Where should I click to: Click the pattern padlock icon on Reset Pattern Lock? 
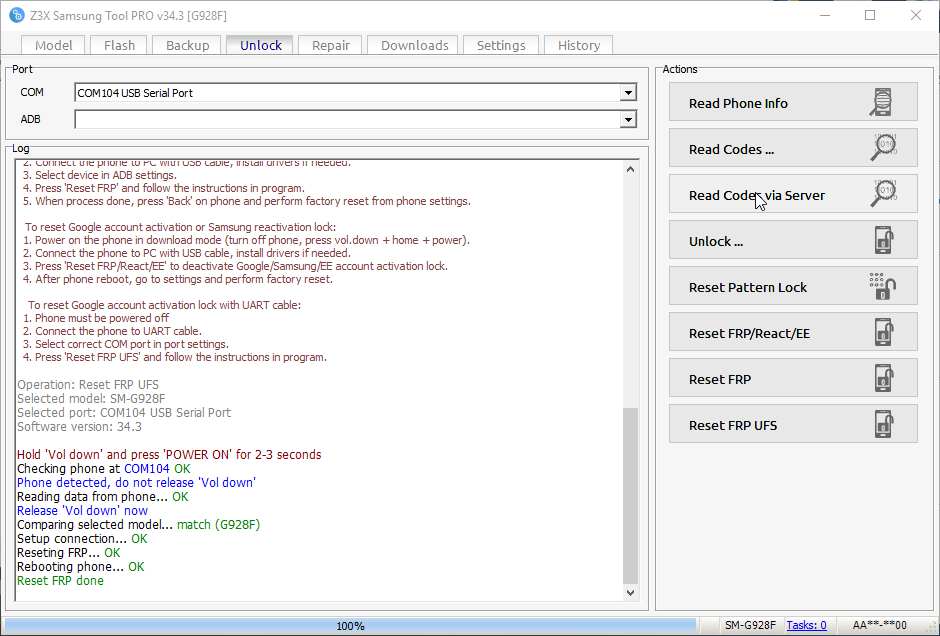pos(882,286)
